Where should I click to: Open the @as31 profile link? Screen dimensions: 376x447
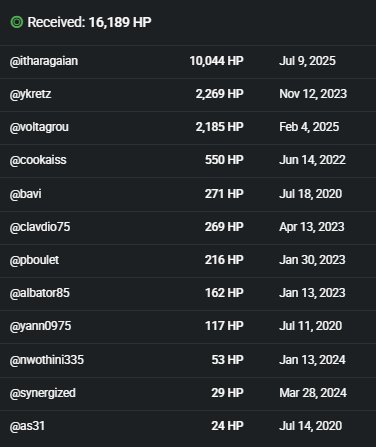point(27,426)
